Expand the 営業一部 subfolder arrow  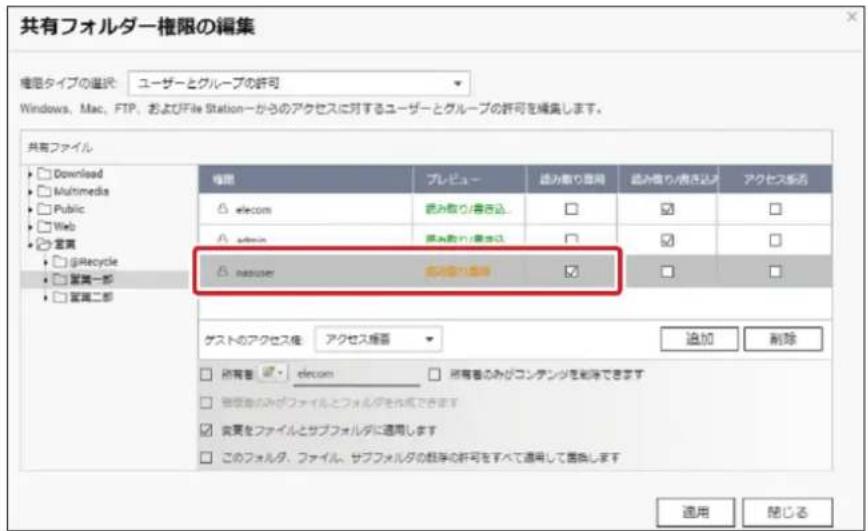[46, 280]
